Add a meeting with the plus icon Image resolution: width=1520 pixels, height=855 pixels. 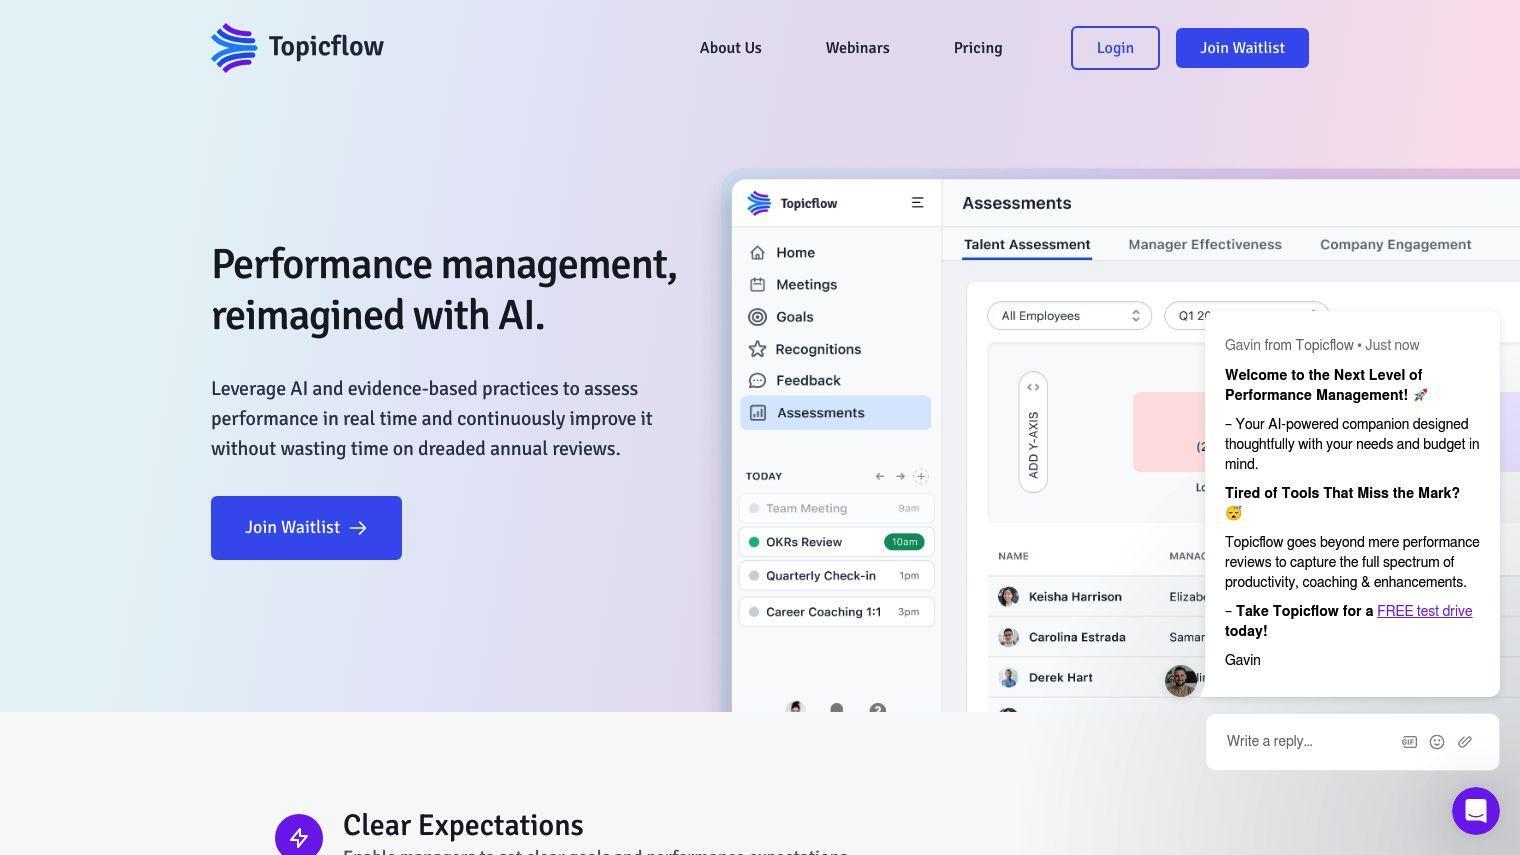[x=921, y=476]
